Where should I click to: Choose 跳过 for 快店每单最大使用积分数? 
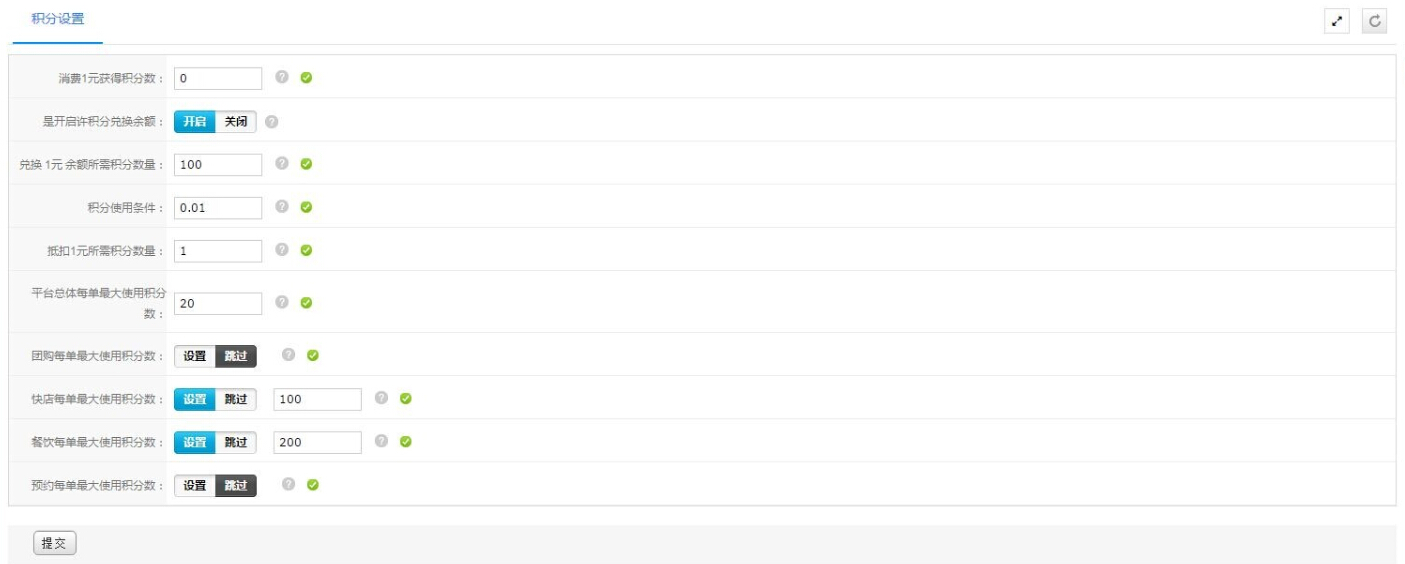point(236,399)
